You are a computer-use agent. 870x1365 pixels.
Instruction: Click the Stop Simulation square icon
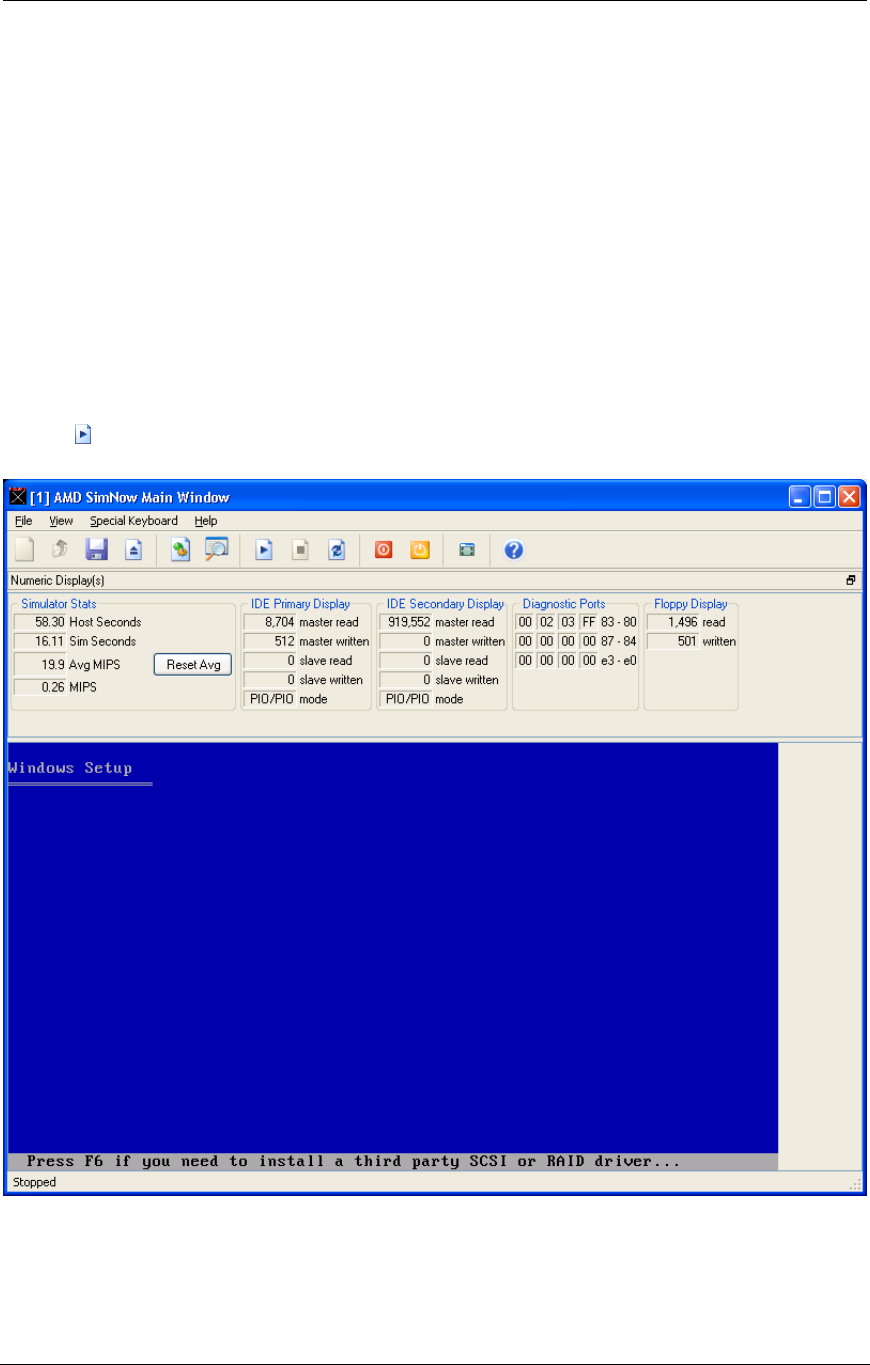pyautogui.click(x=300, y=550)
